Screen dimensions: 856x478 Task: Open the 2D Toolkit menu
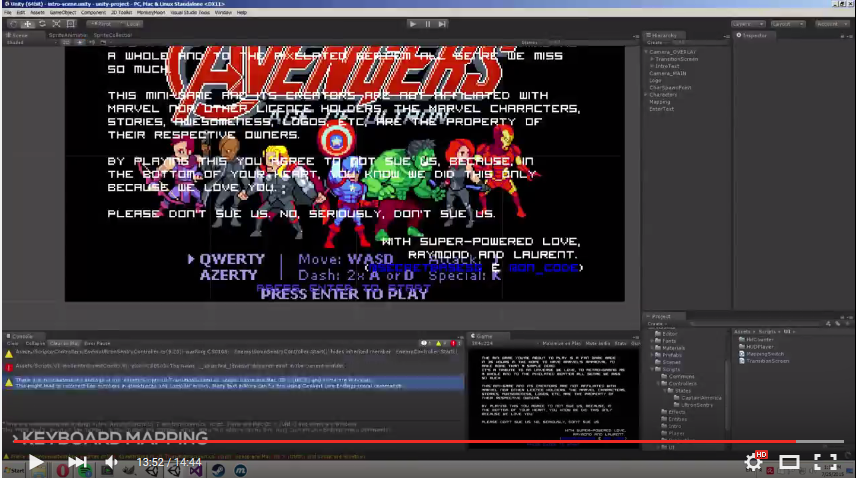pyautogui.click(x=122, y=12)
